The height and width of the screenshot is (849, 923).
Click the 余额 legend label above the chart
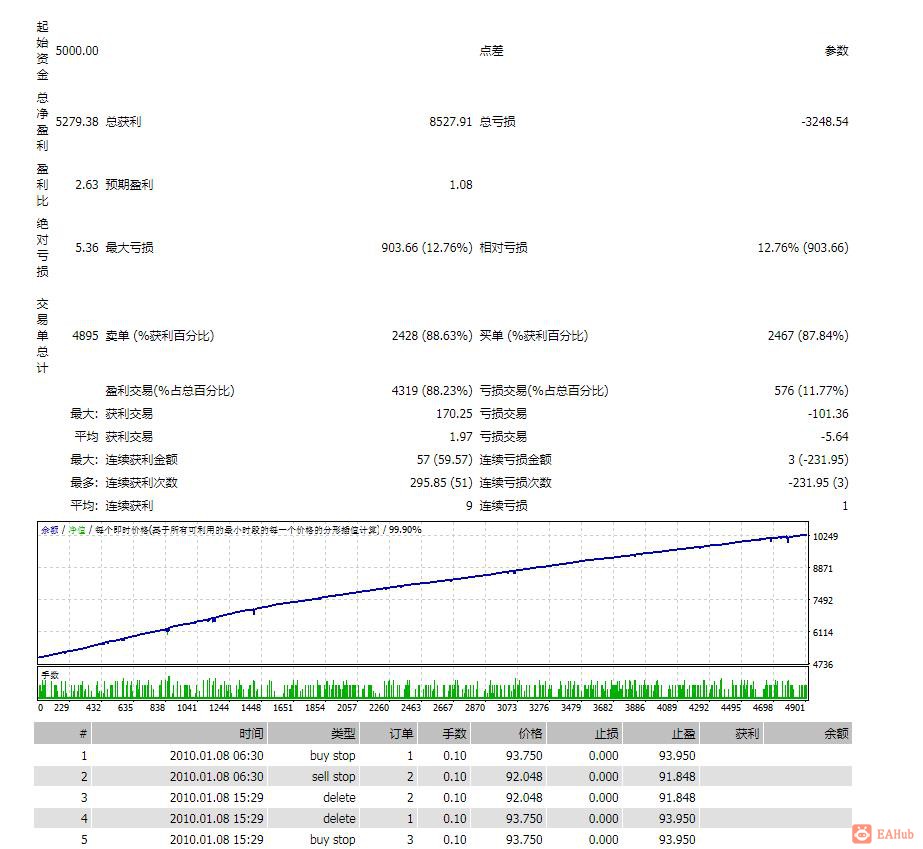(52, 530)
